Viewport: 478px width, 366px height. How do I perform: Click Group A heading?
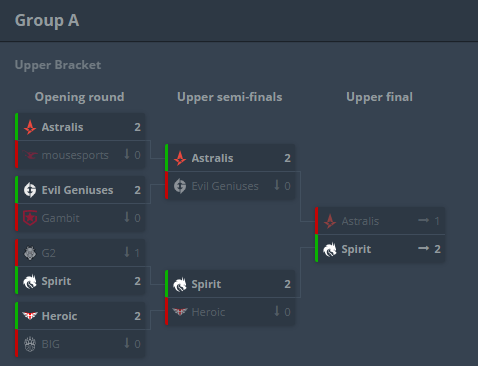(x=47, y=21)
